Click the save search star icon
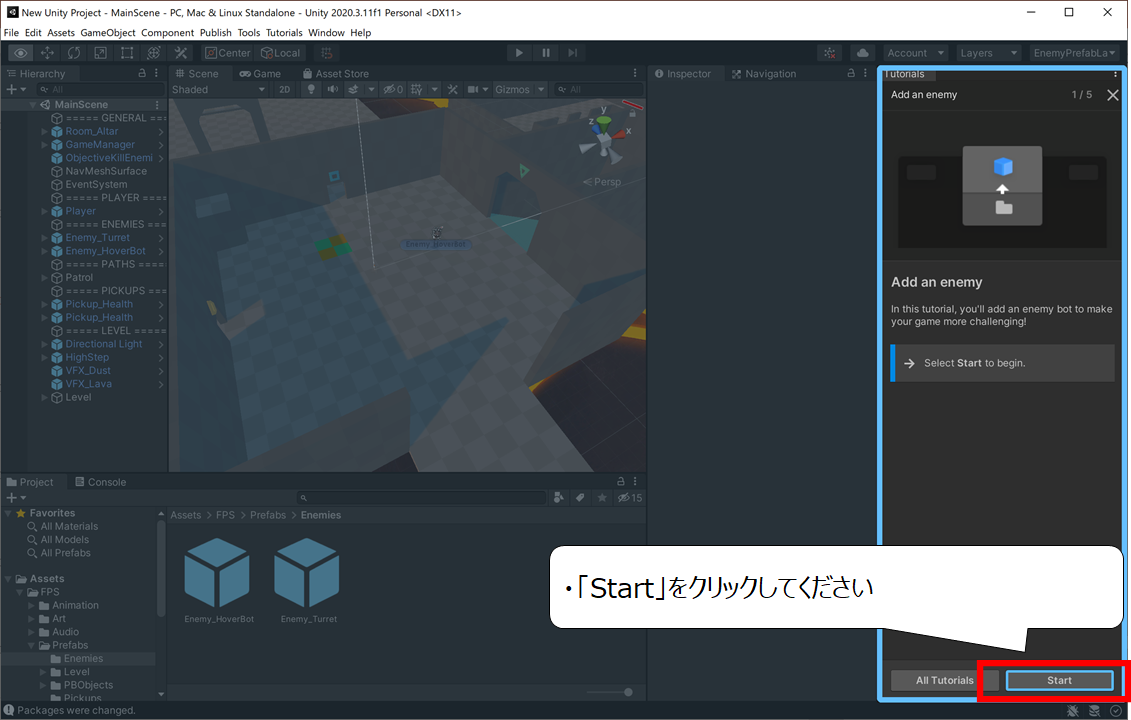The height and width of the screenshot is (720, 1131). 602,498
